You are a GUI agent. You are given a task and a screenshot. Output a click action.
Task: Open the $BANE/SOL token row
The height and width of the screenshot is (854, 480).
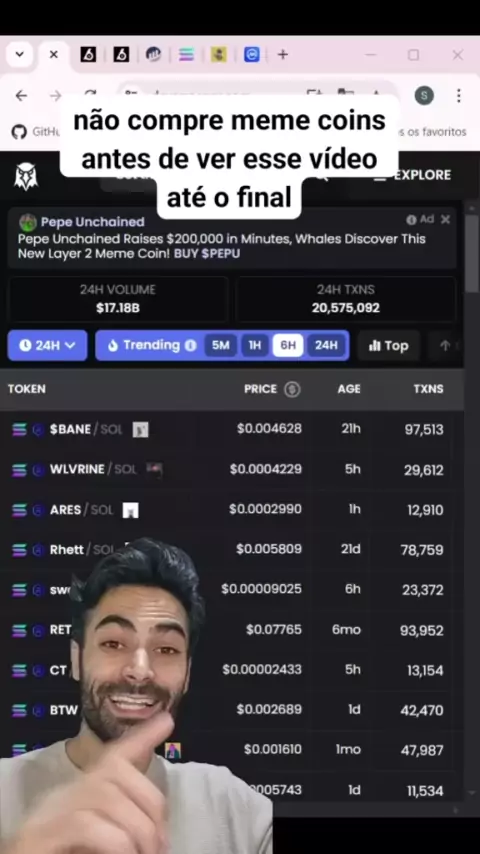click(232, 429)
